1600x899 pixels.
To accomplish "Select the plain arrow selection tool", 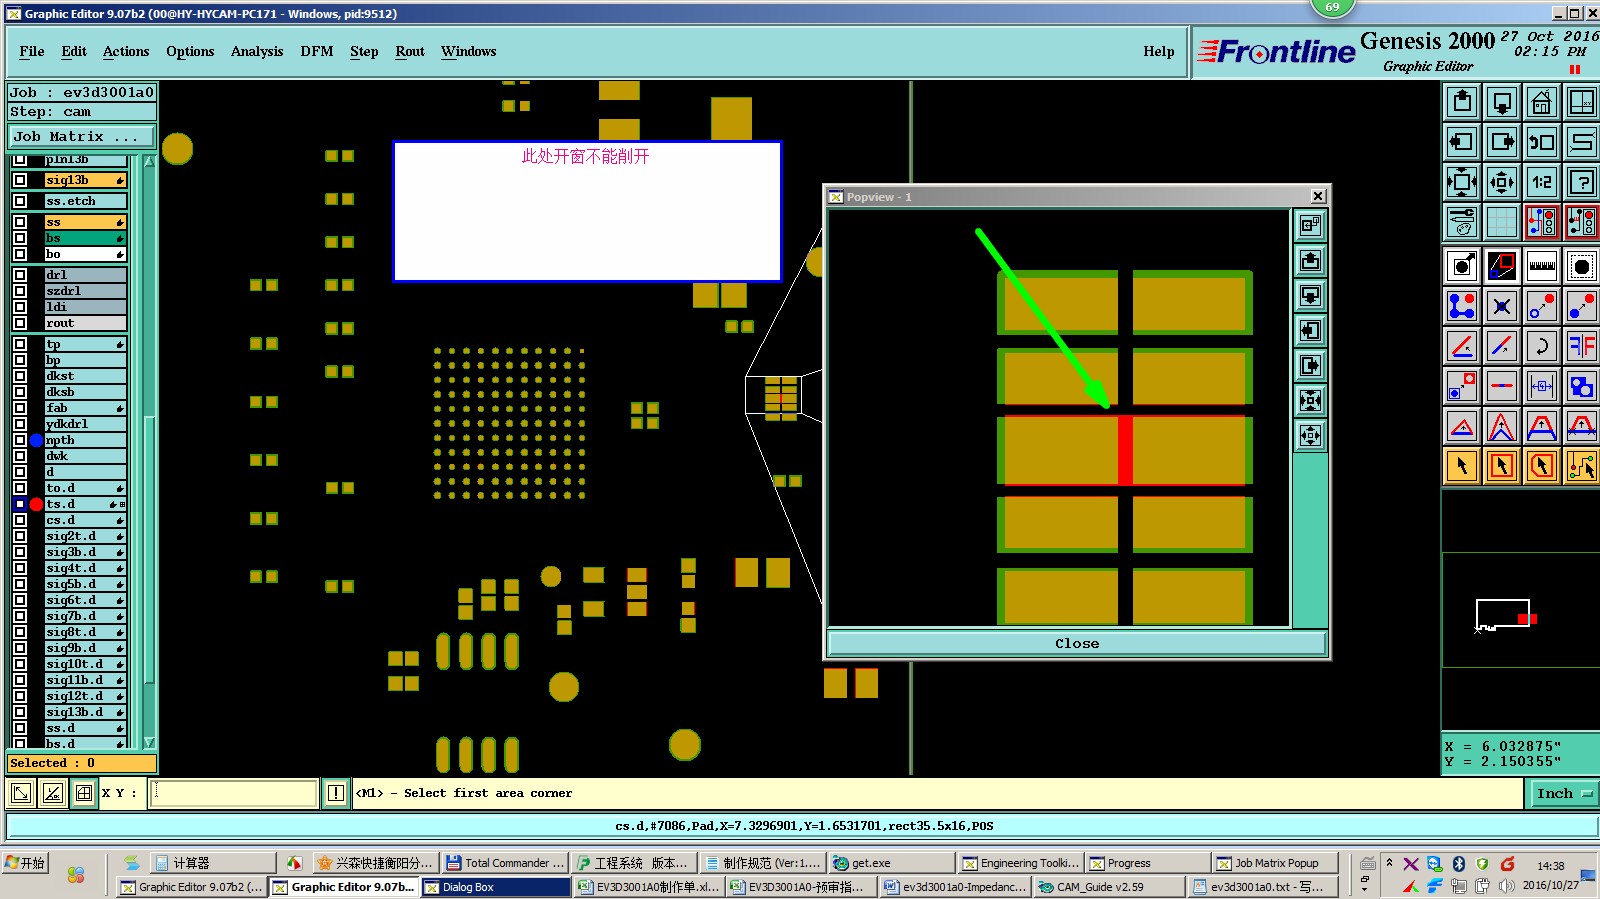I will (x=1462, y=466).
